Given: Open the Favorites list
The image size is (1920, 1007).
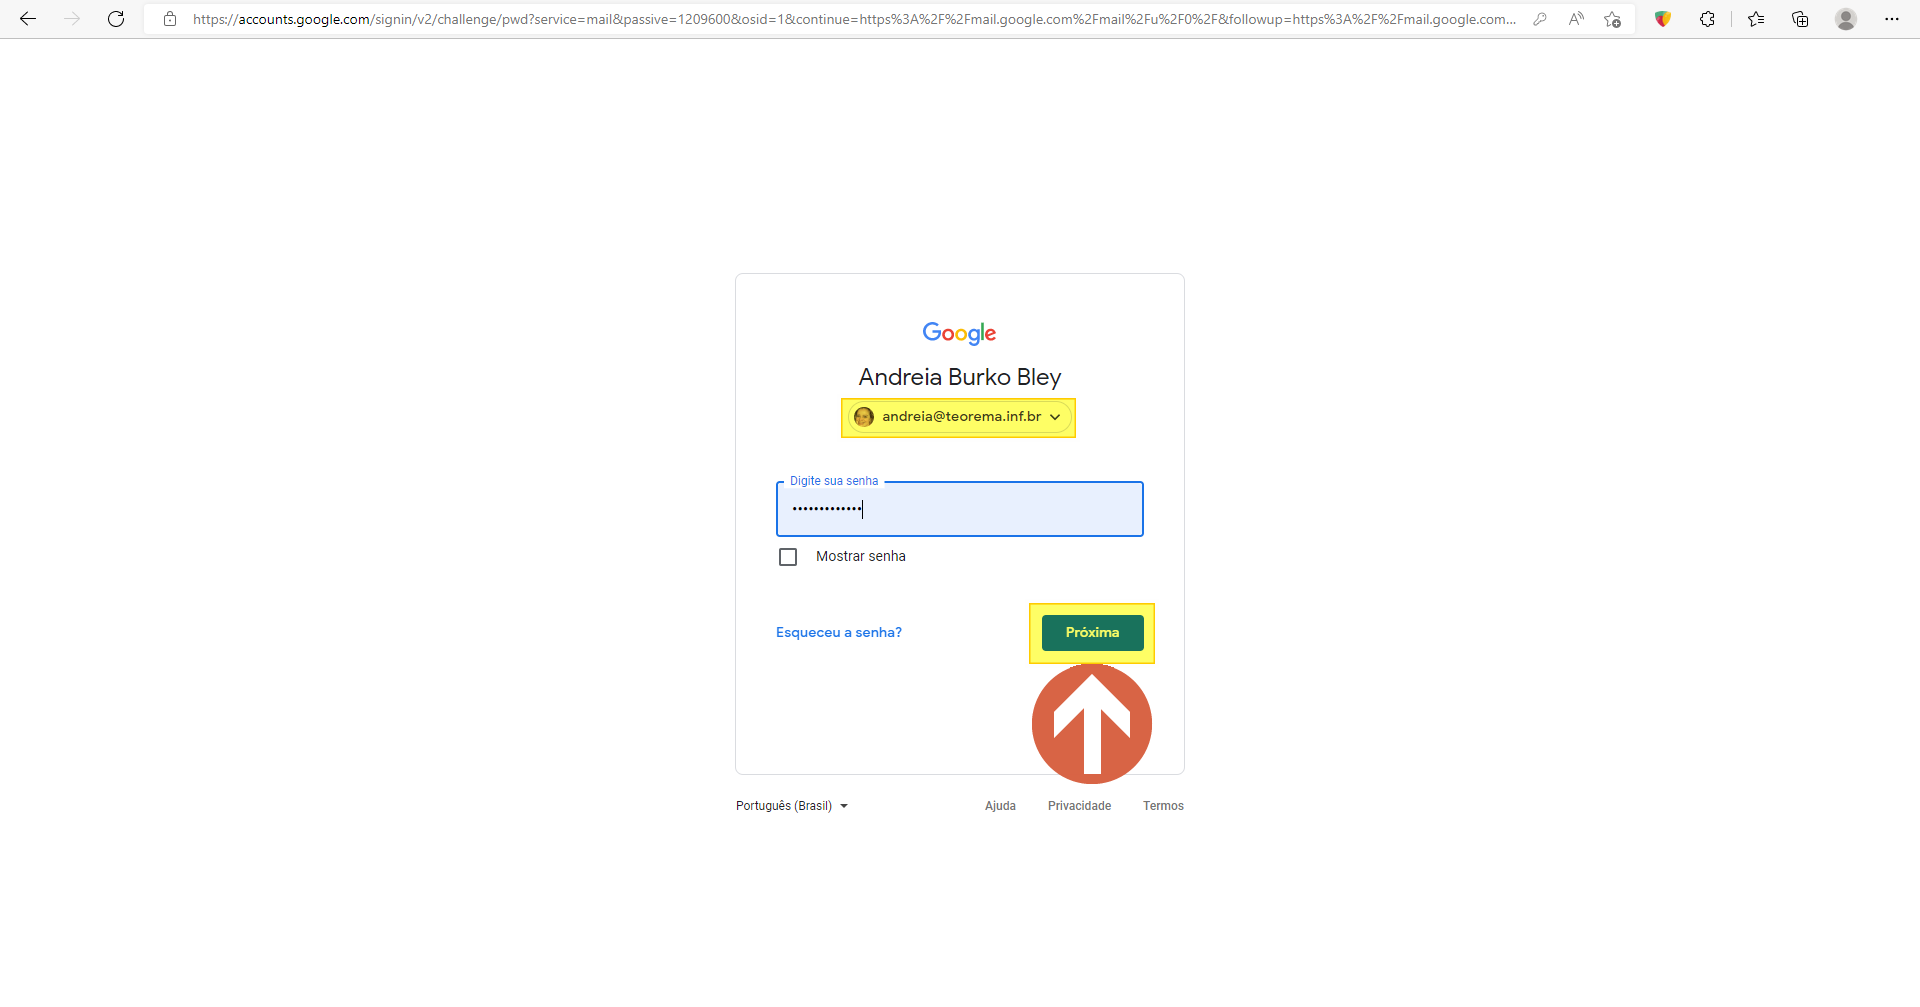Looking at the screenshot, I should pos(1756,19).
